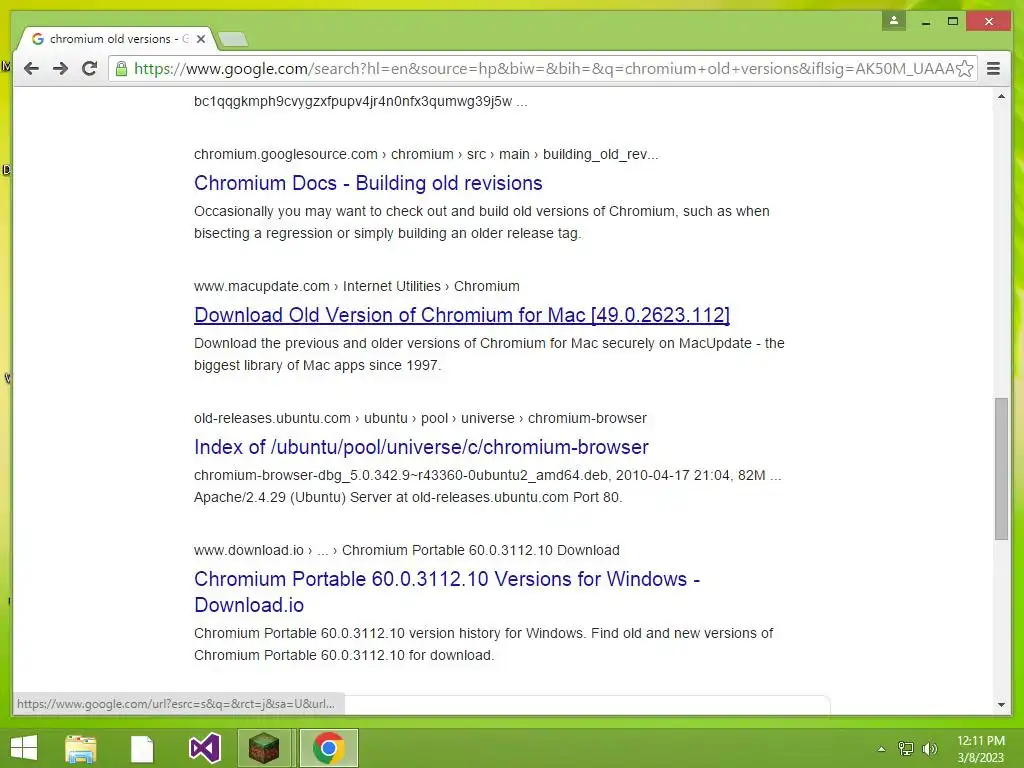View secure padlock site information
Viewport: 1024px width, 768px height.
tap(121, 69)
